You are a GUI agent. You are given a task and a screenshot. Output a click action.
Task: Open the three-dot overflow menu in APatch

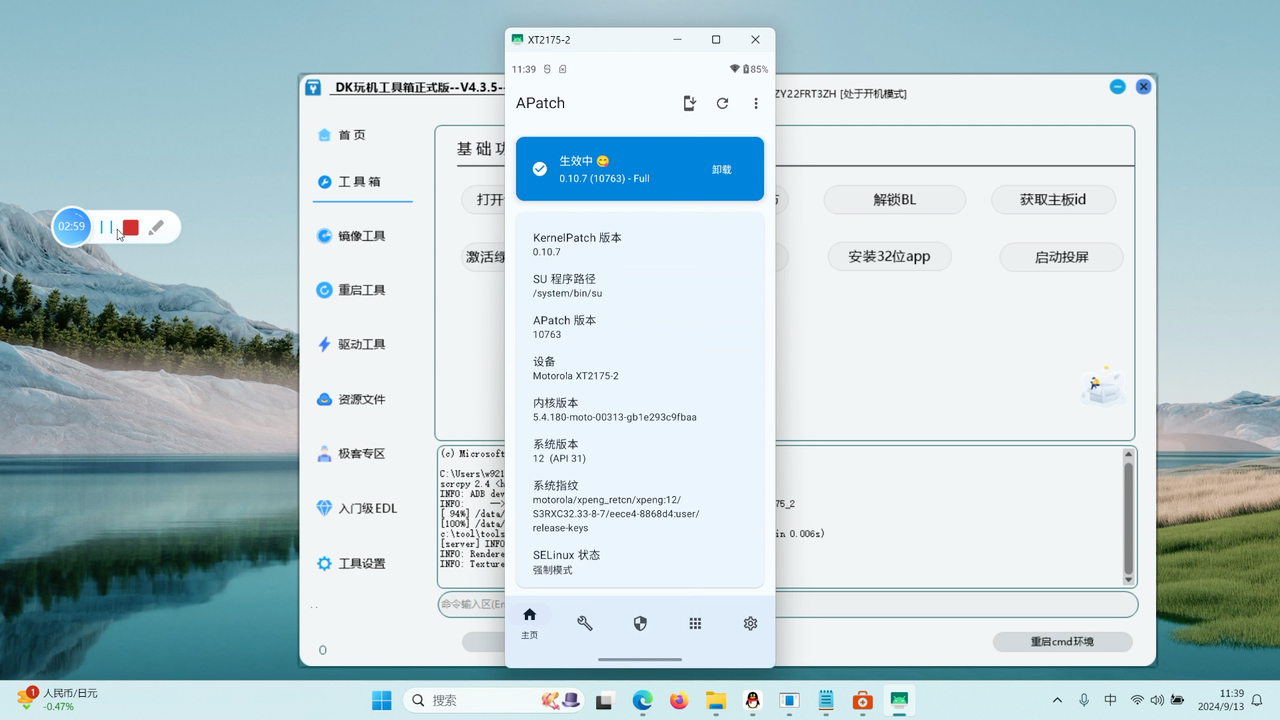756,103
